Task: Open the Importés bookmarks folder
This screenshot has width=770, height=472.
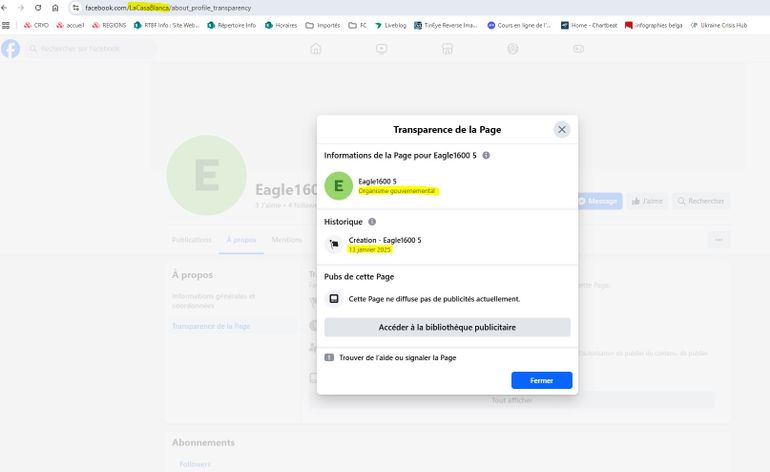Action: point(322,25)
